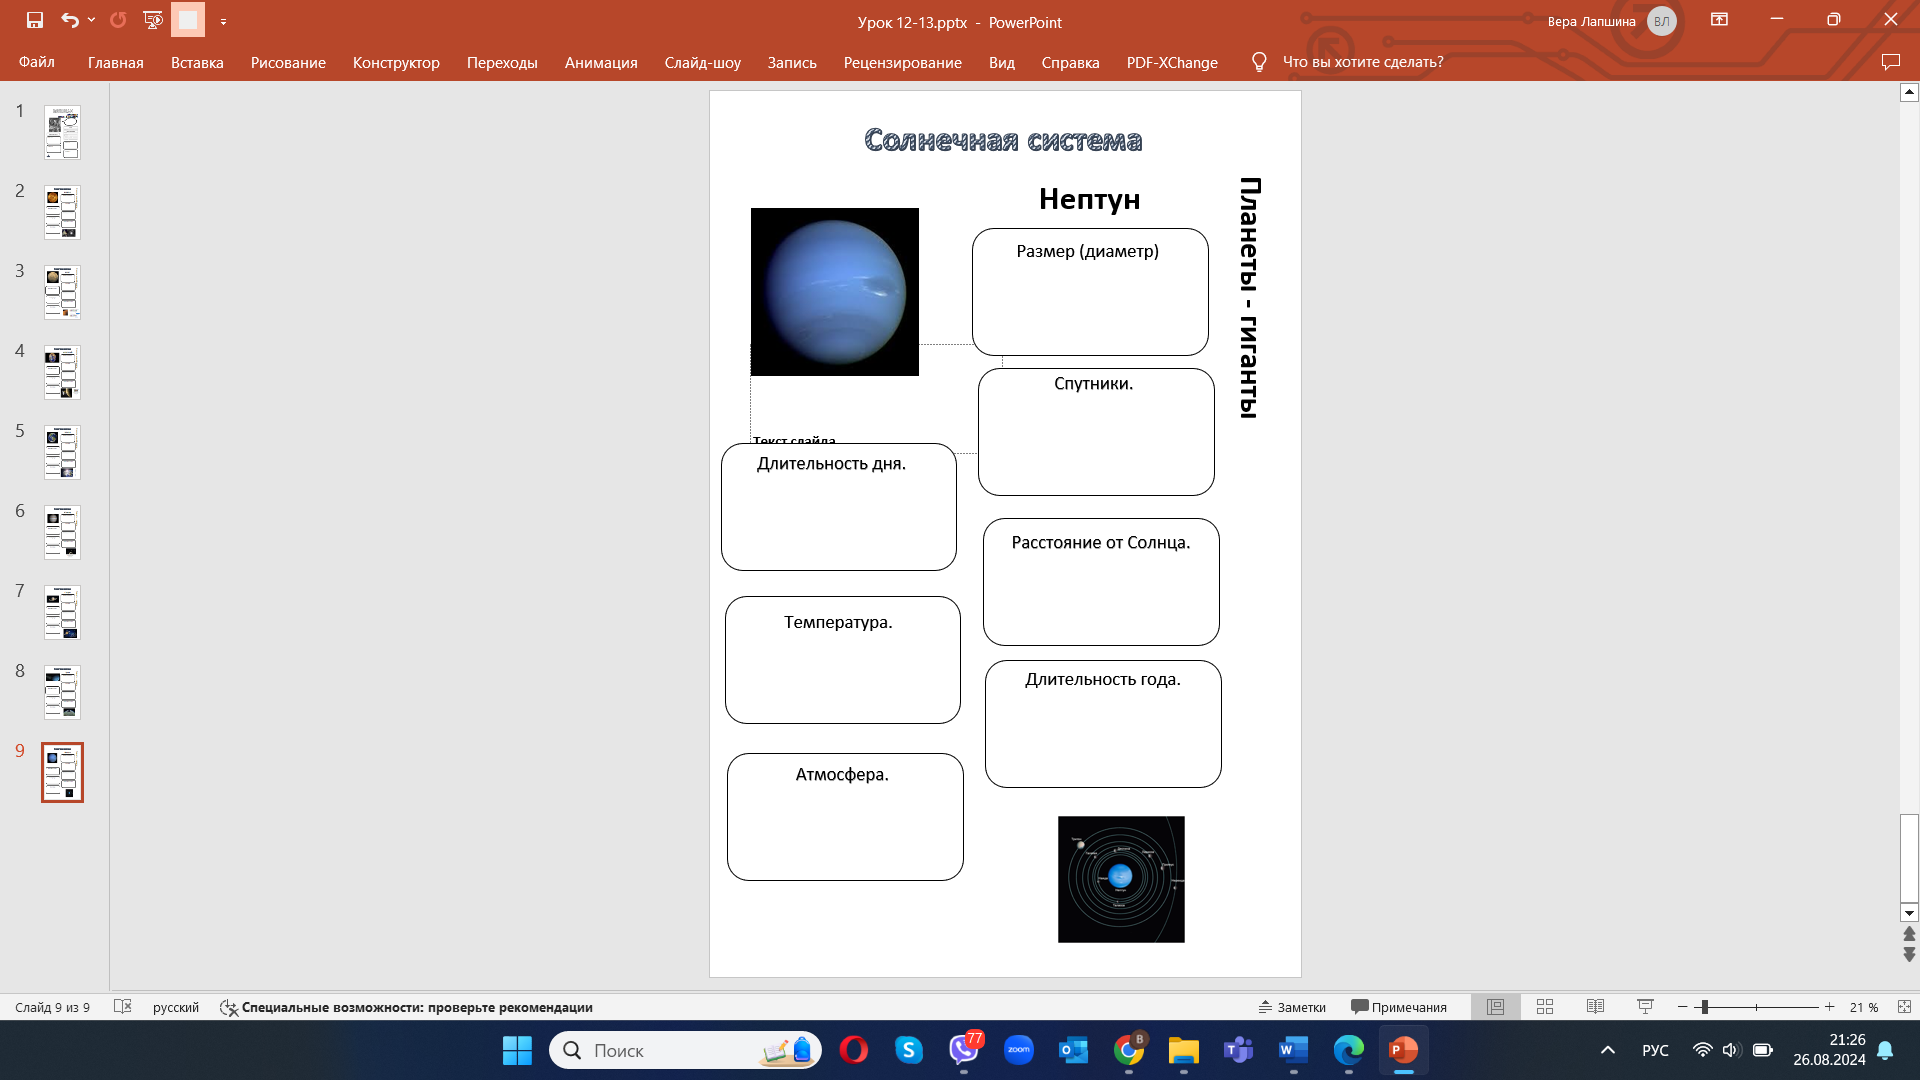Save the presentation with the floppy disk icon

point(35,20)
